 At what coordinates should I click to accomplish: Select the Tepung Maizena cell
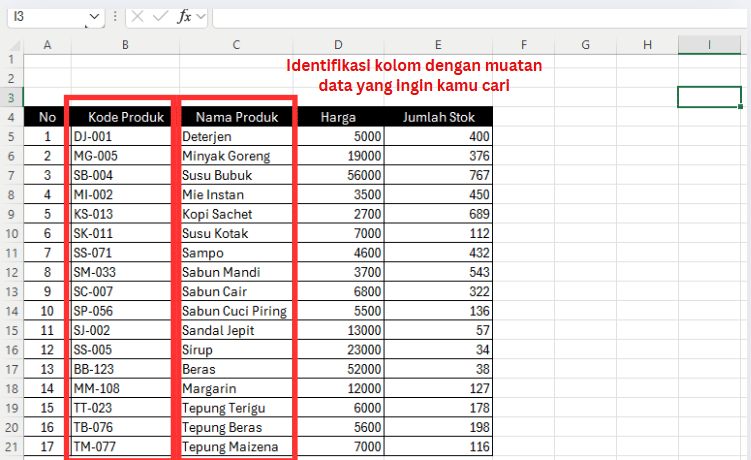[236, 447]
